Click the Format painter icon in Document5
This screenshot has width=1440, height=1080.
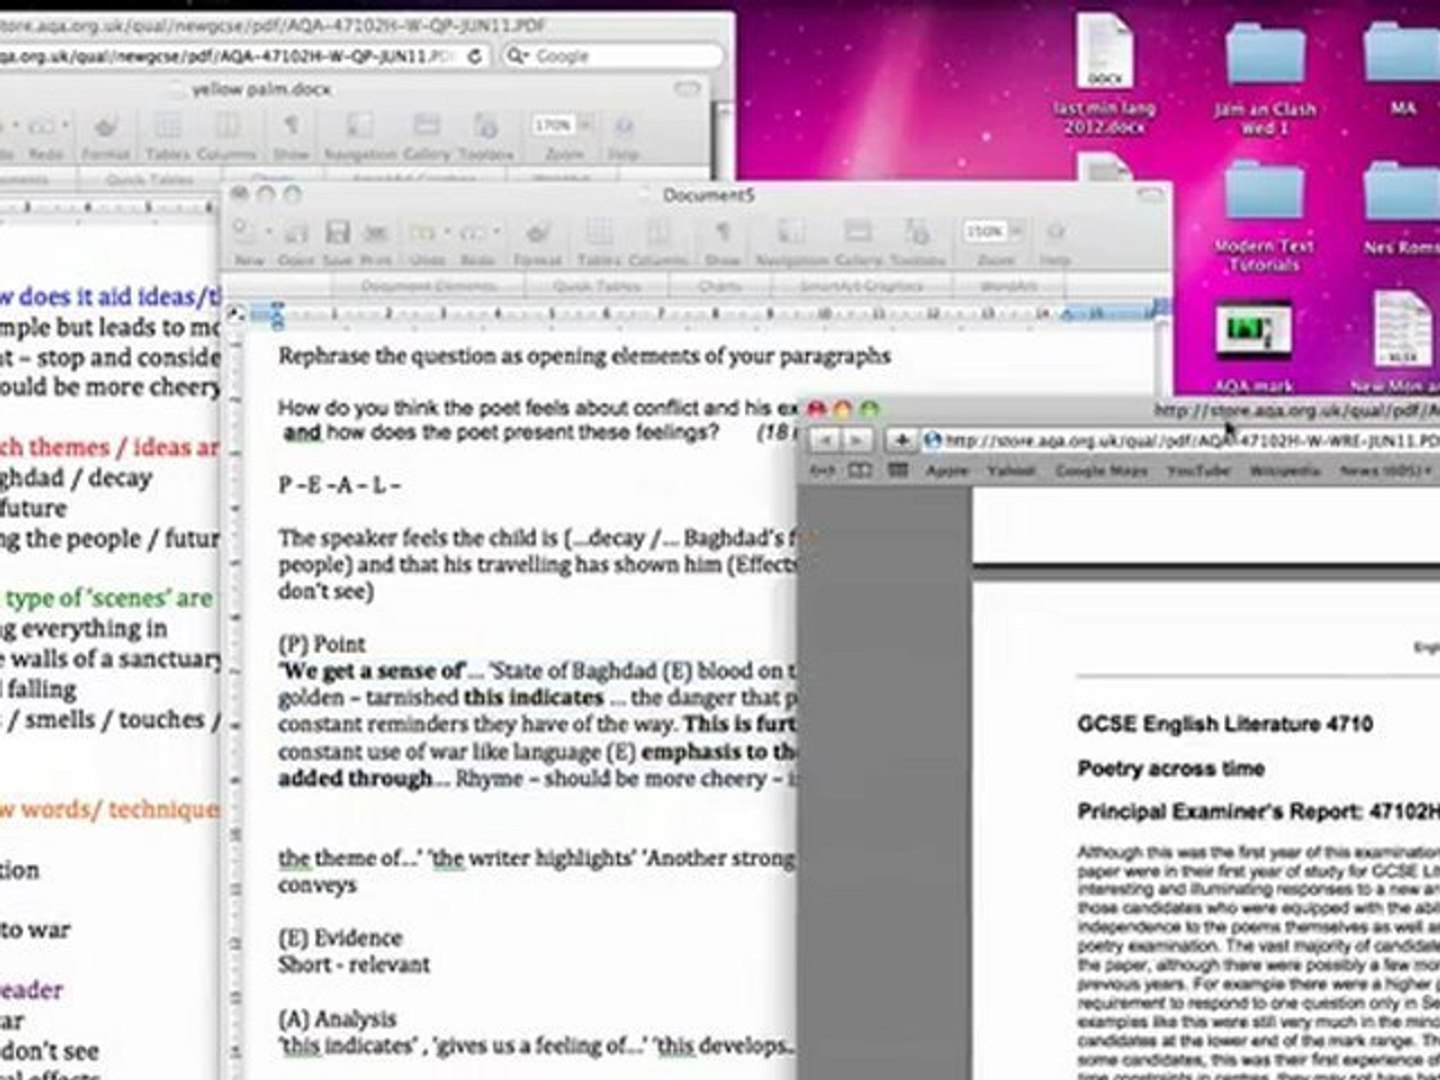[538, 234]
